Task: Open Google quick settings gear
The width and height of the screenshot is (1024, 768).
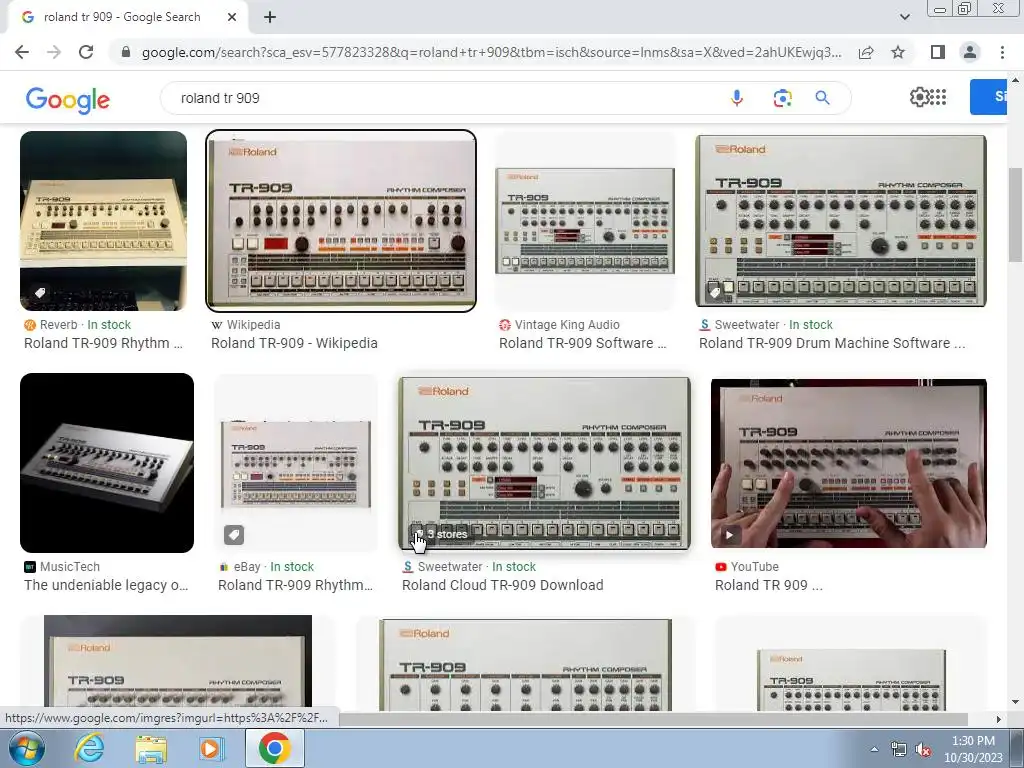Action: 919,97
